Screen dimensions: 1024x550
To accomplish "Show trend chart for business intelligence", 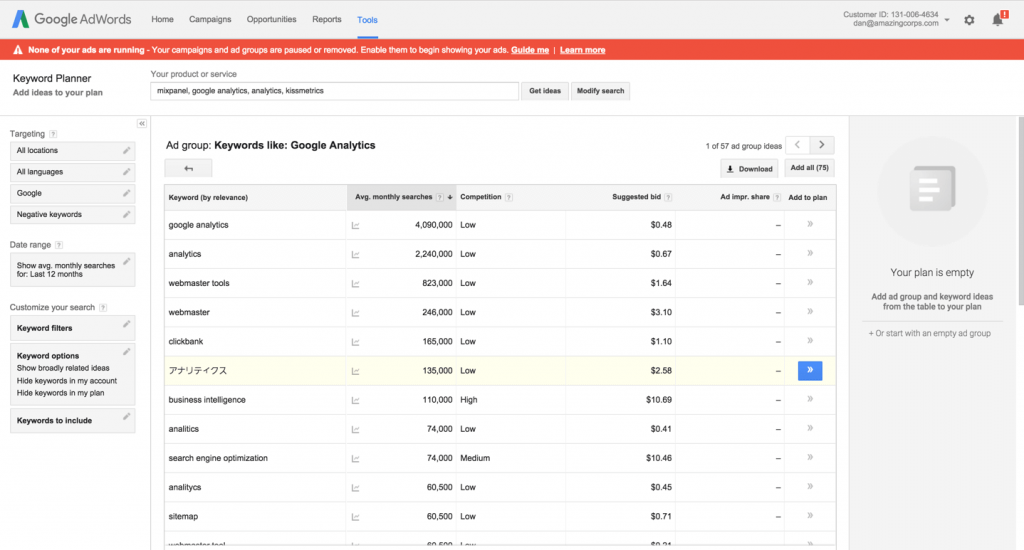I will [355, 400].
